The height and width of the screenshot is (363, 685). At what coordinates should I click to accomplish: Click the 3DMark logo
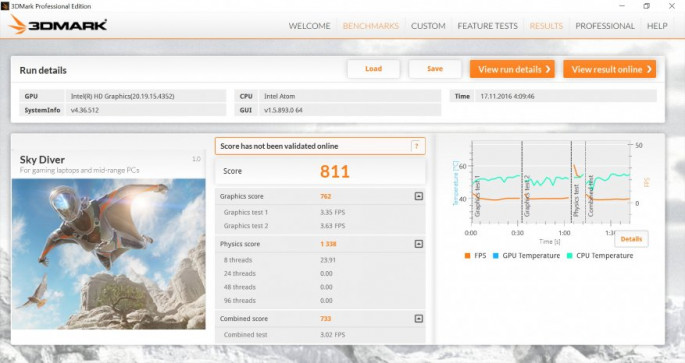click(58, 24)
